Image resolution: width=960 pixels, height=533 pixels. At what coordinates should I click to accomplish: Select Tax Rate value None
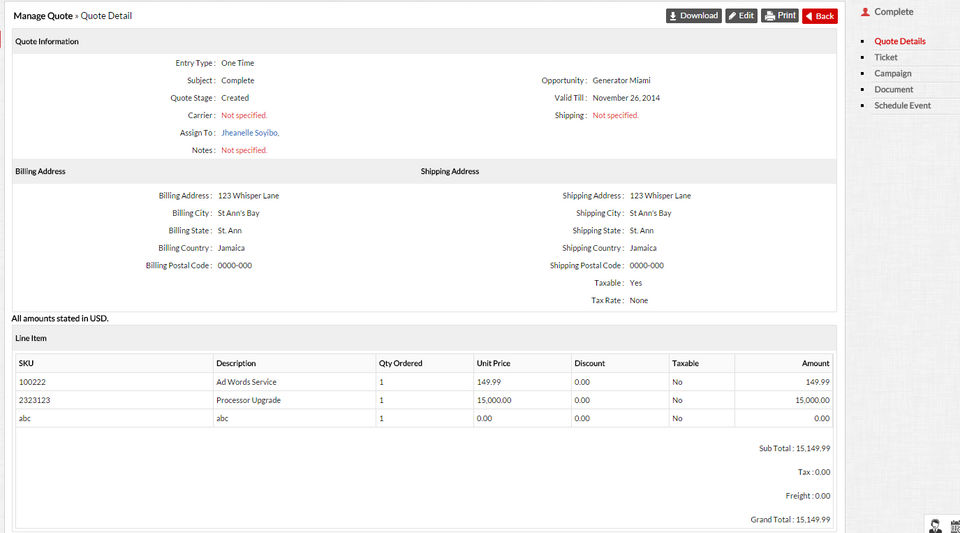tap(639, 300)
